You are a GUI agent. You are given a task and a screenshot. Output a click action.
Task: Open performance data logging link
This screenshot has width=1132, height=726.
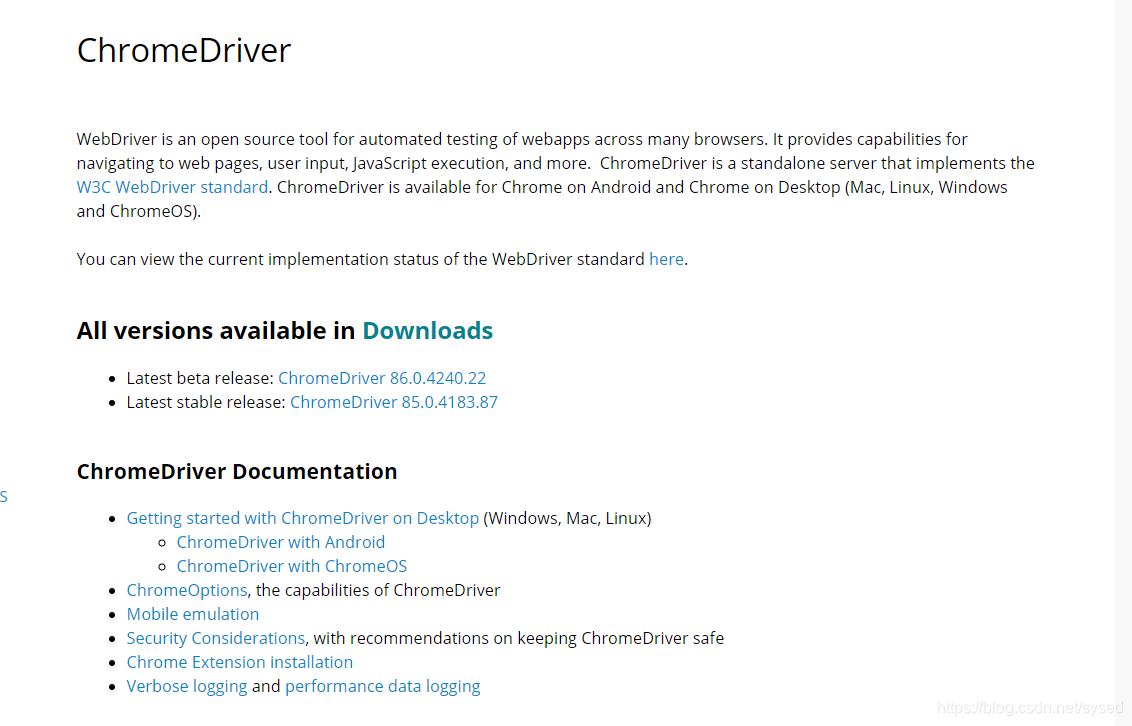tap(383, 686)
